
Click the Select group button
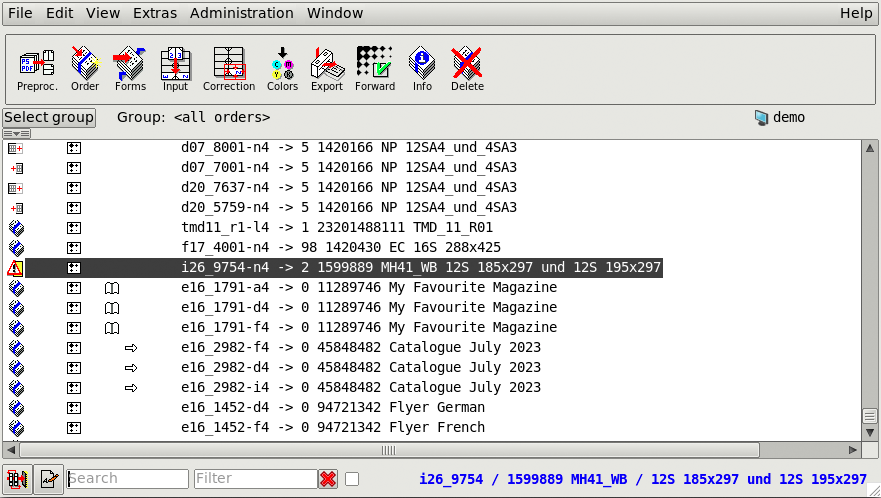(49, 117)
